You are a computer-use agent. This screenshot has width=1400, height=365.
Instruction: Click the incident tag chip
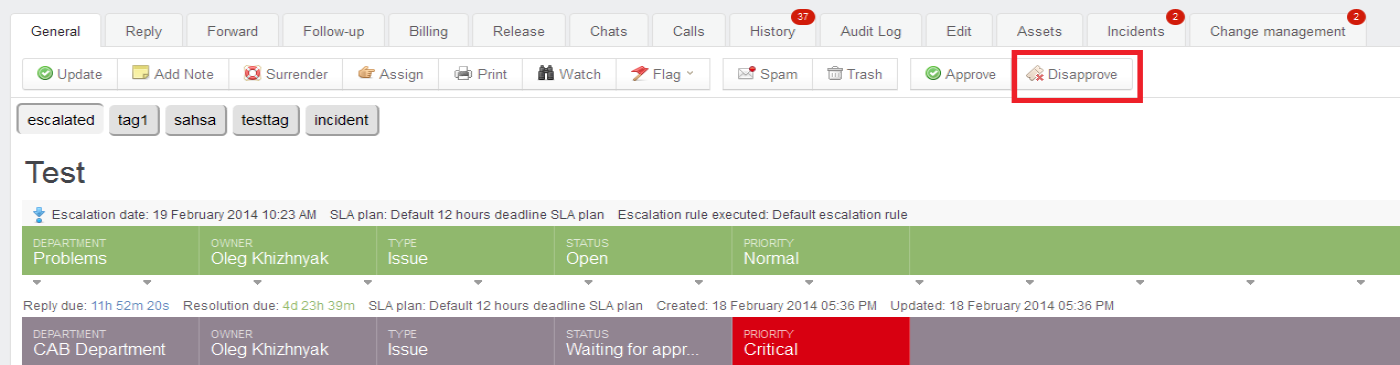[342, 120]
